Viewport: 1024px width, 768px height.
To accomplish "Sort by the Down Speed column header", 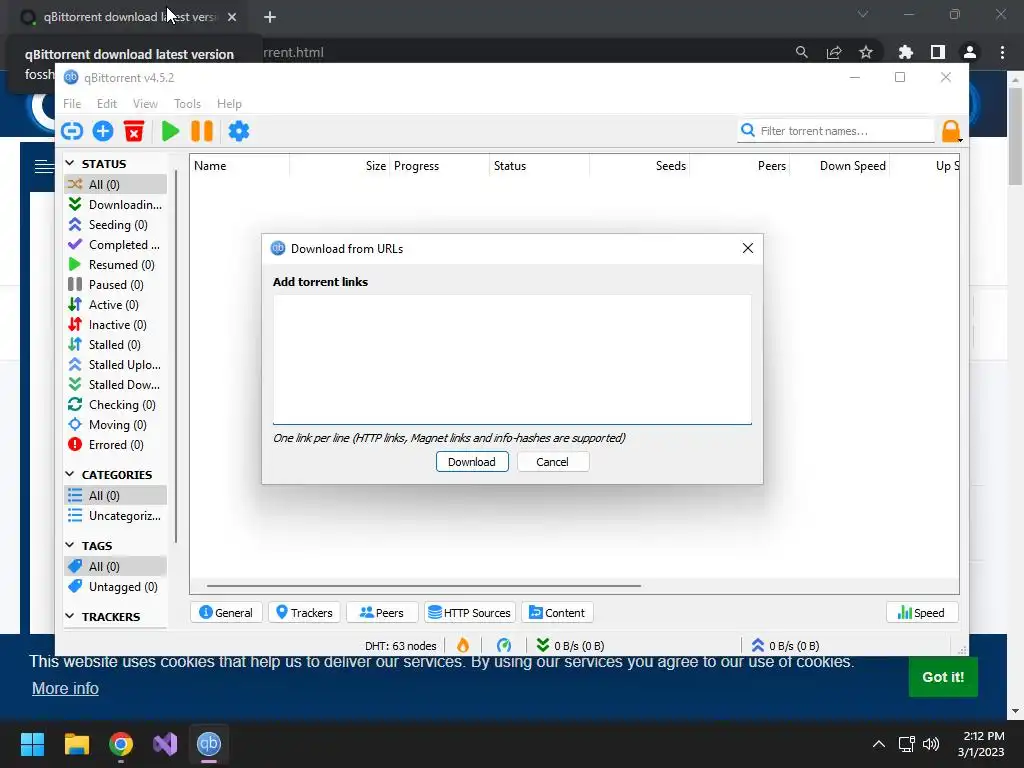I will 840,166.
